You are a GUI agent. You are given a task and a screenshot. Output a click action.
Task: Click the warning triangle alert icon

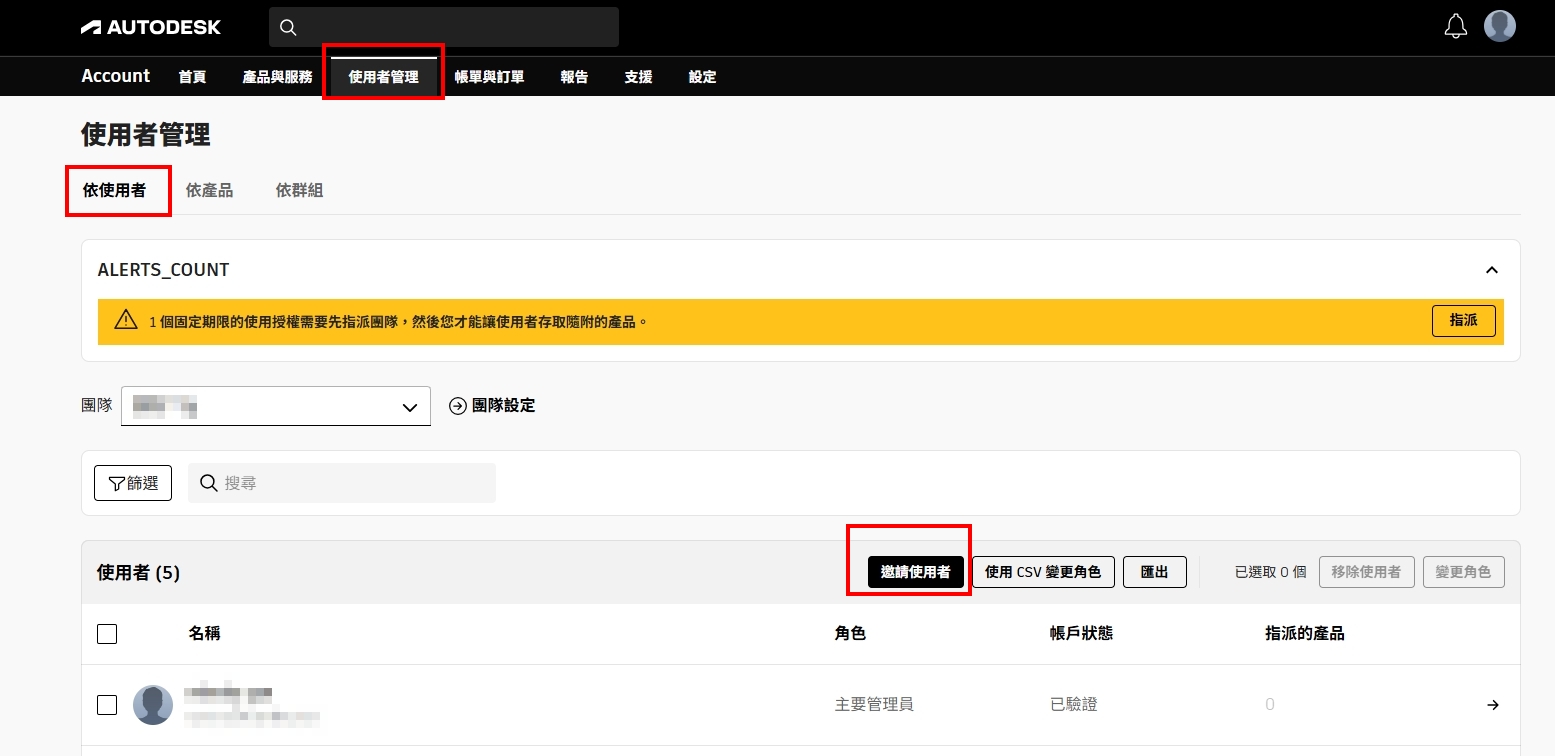[x=125, y=321]
